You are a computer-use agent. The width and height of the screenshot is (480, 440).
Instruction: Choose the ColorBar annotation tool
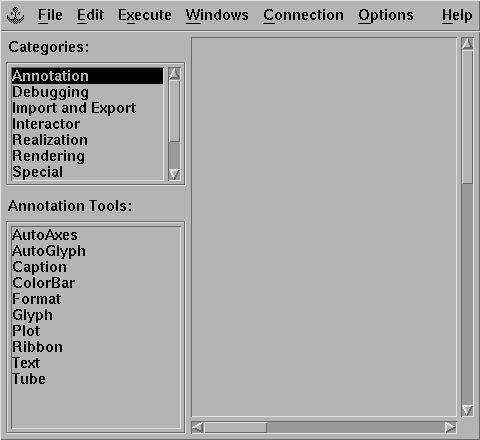[44, 283]
